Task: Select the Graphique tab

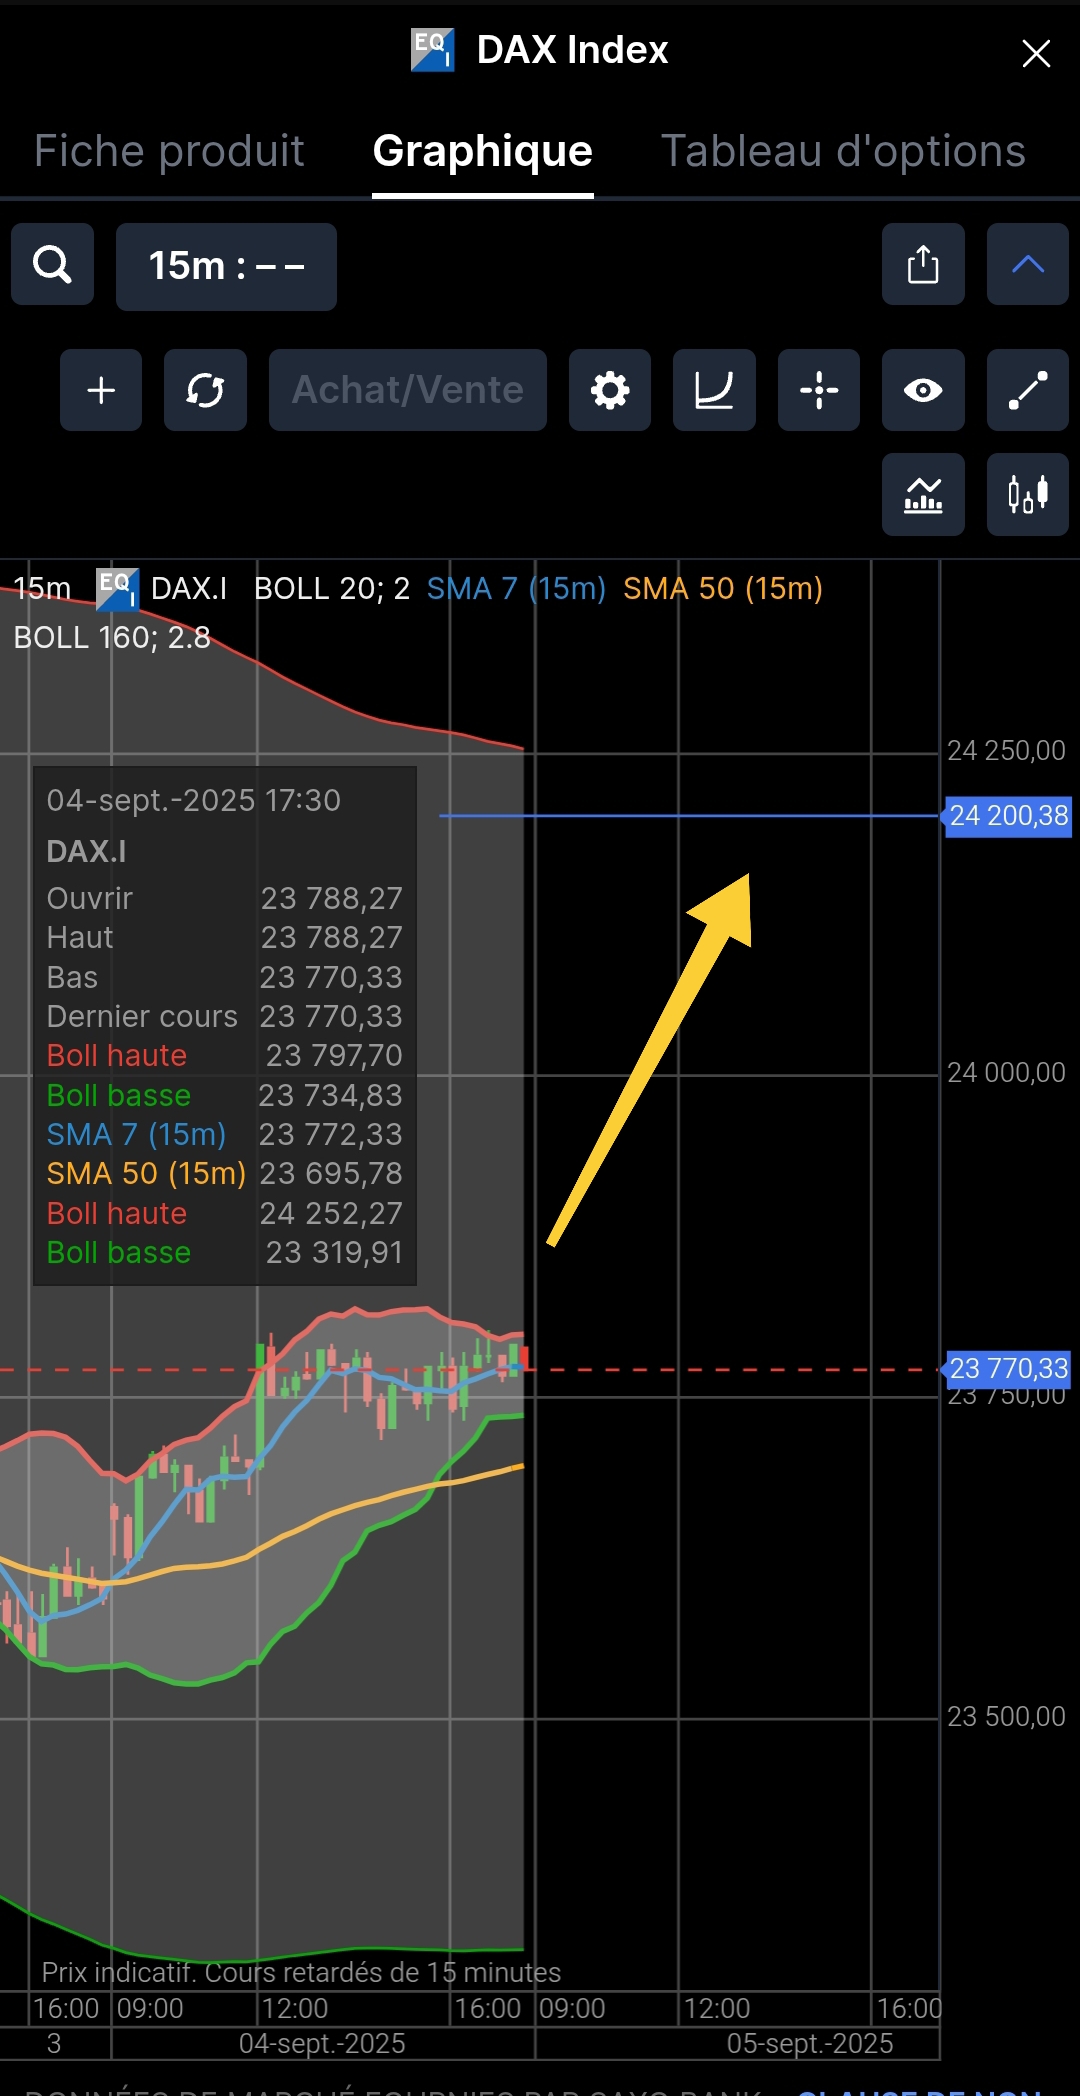Action: 483,151
